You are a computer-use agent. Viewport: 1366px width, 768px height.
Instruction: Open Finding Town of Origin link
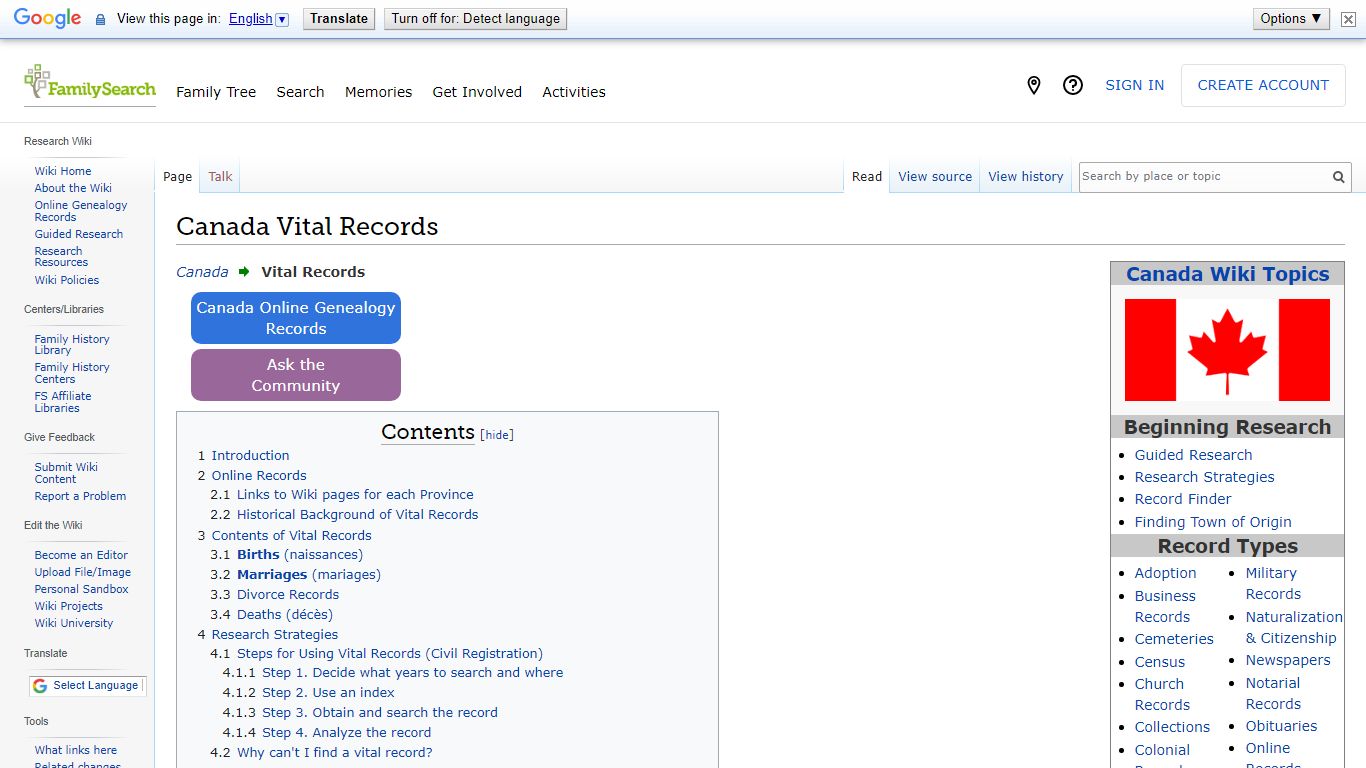[1213, 522]
